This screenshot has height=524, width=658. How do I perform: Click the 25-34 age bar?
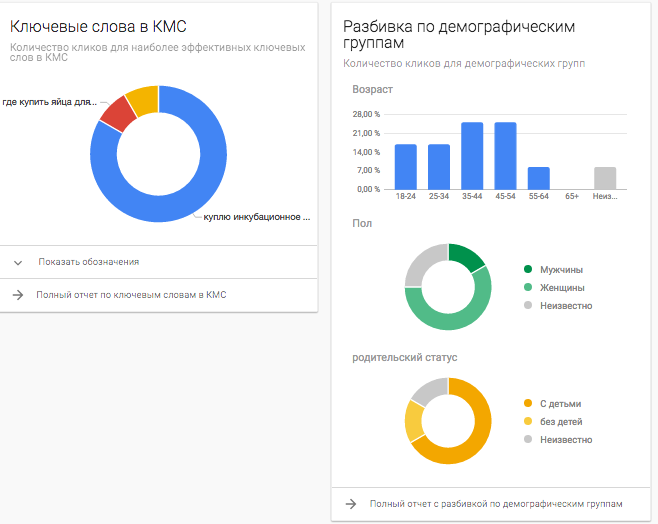point(439,167)
